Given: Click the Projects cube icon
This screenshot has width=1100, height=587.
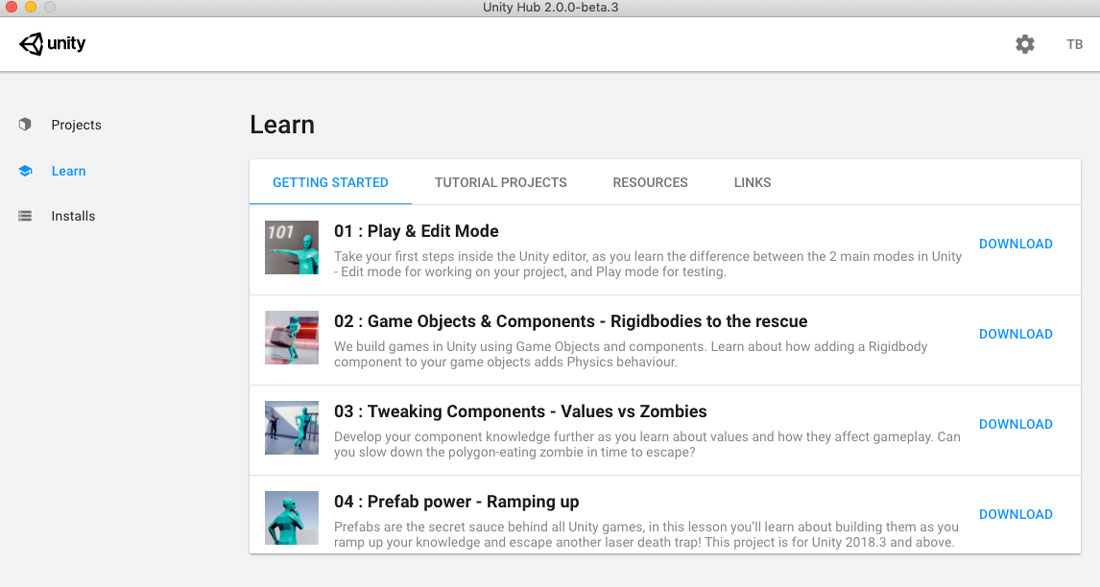Looking at the screenshot, I should [x=24, y=124].
